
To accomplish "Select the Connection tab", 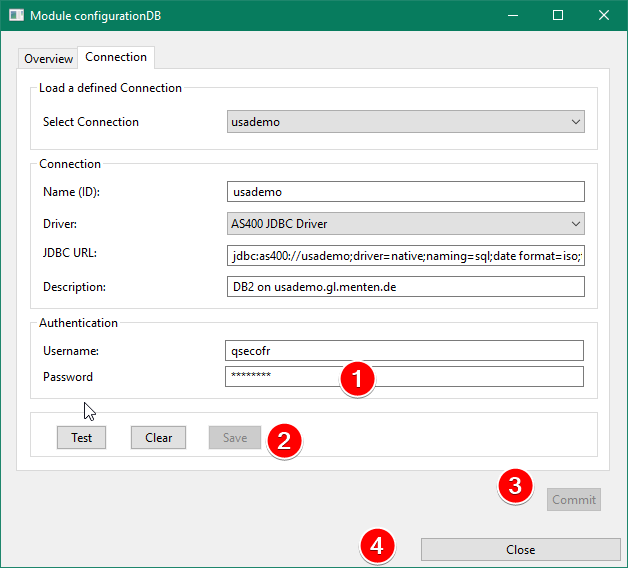I will click(116, 58).
